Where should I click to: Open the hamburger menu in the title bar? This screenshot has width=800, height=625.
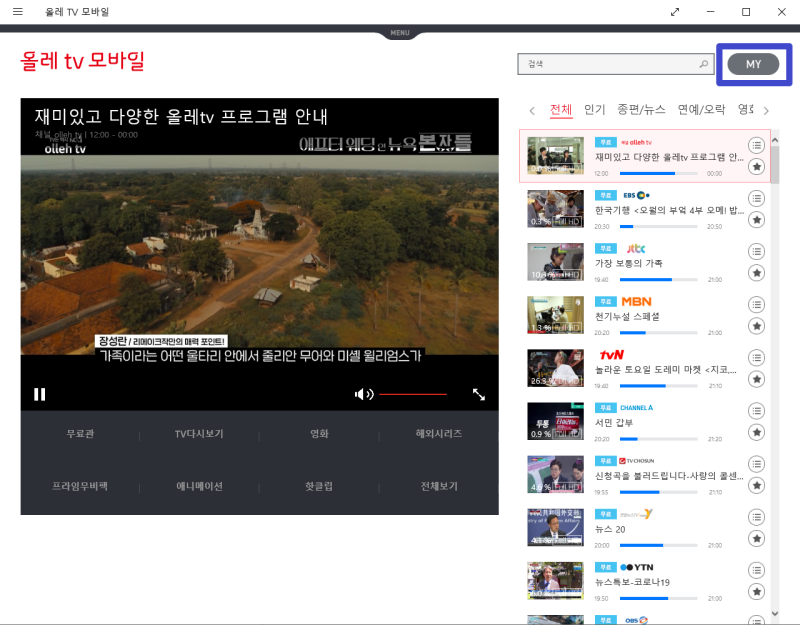coord(18,12)
